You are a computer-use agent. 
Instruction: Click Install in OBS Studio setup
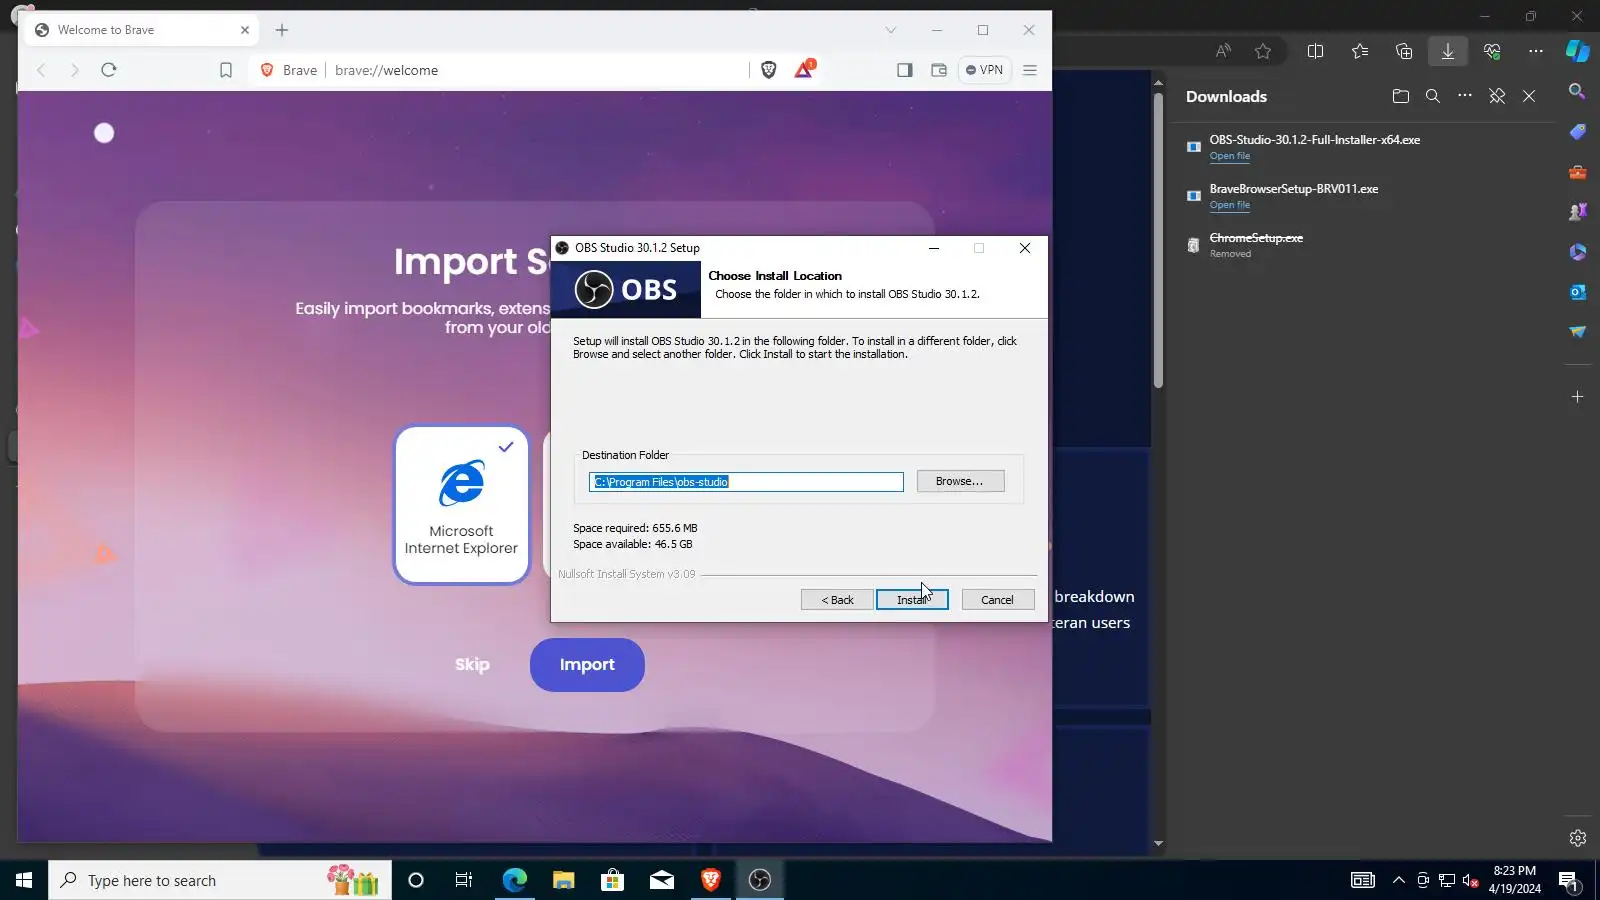tap(912, 600)
